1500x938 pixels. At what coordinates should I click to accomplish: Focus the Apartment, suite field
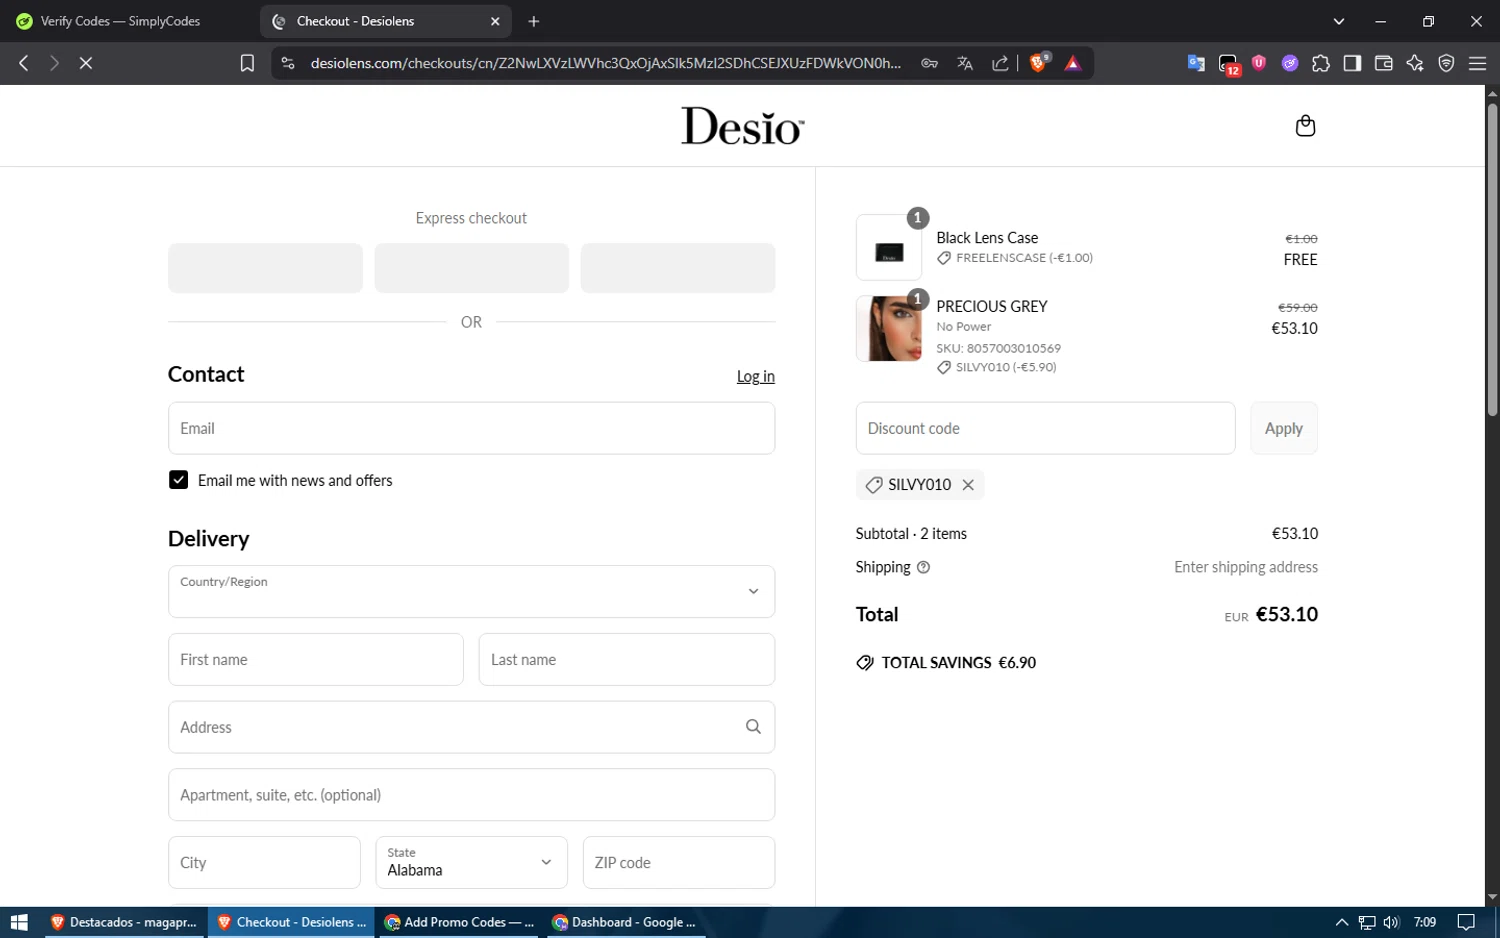[x=471, y=795]
